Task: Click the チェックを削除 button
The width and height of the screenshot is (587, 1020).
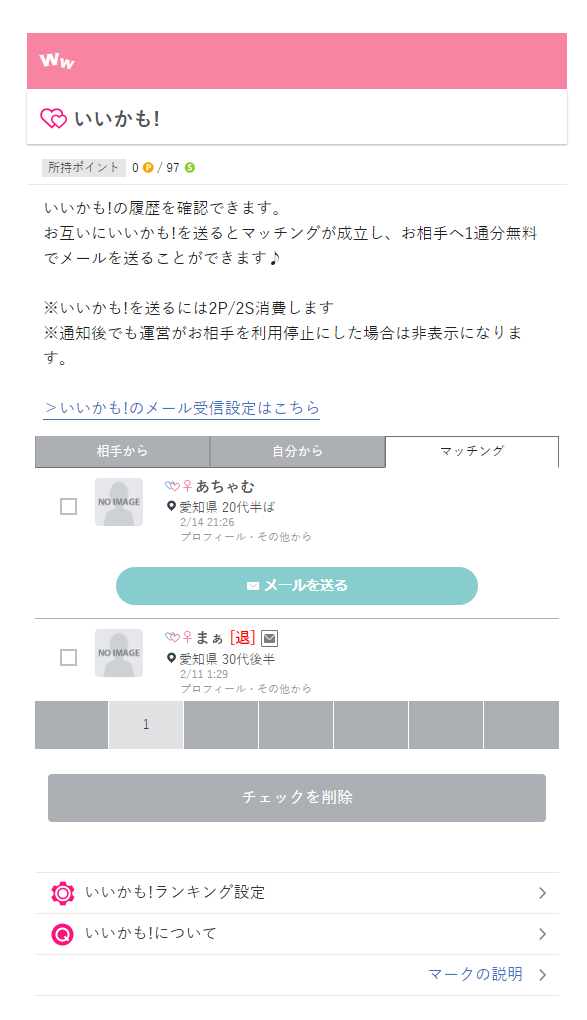Action: 297,798
